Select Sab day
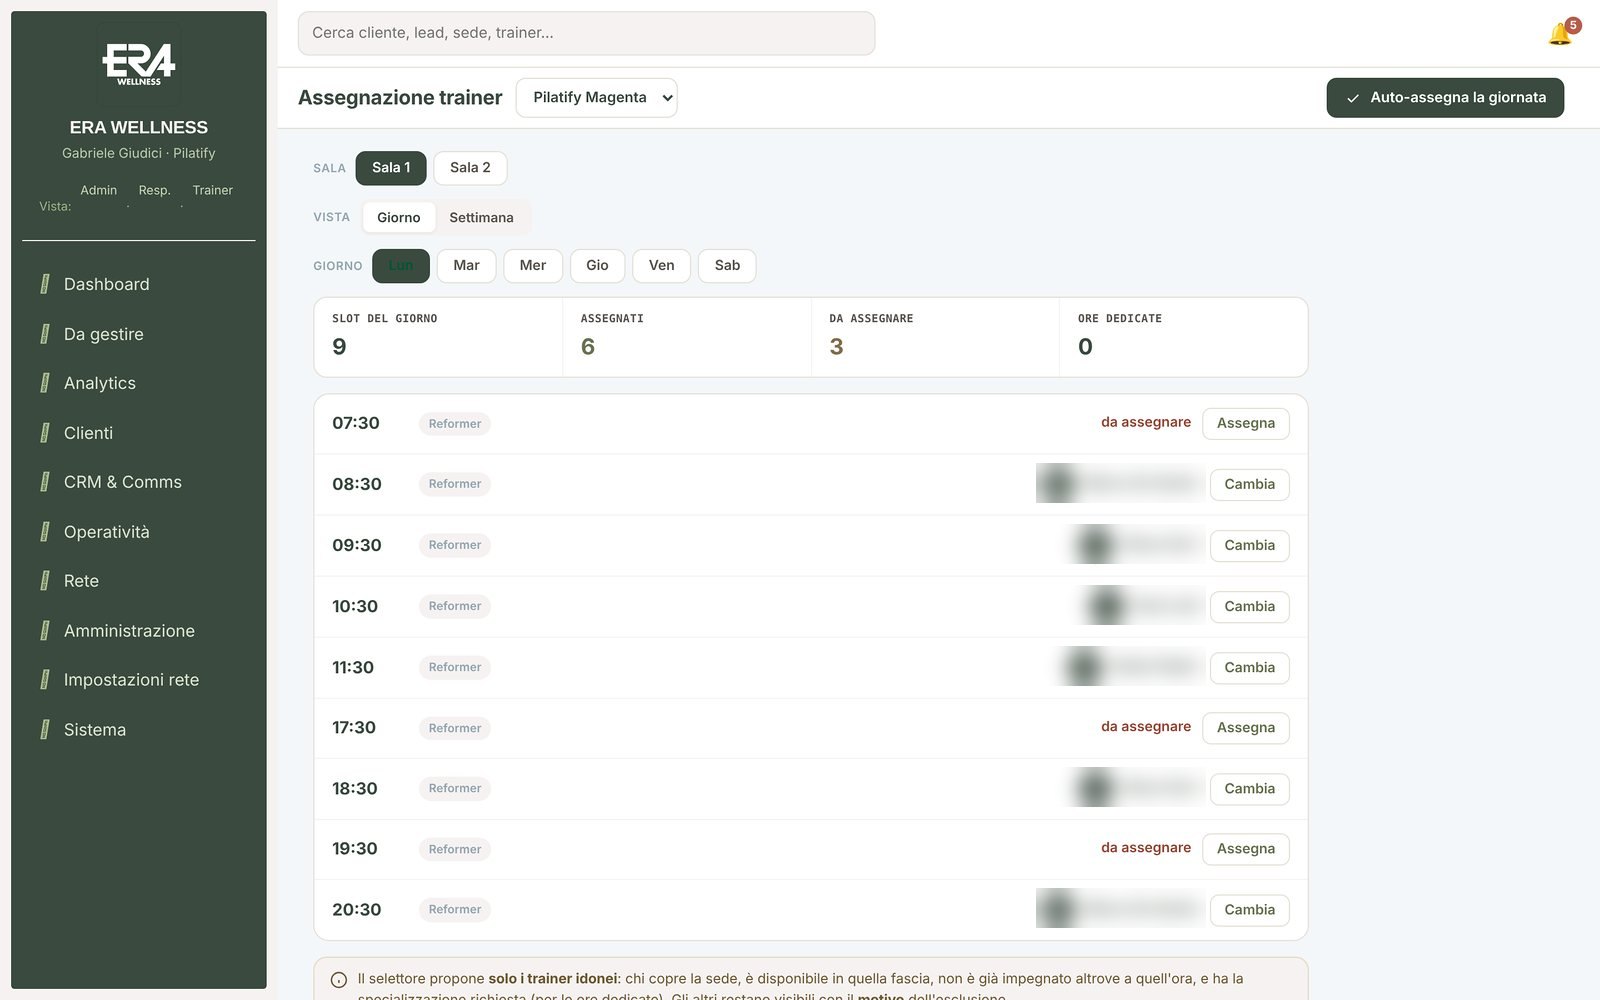This screenshot has height=1000, width=1600. click(x=727, y=266)
